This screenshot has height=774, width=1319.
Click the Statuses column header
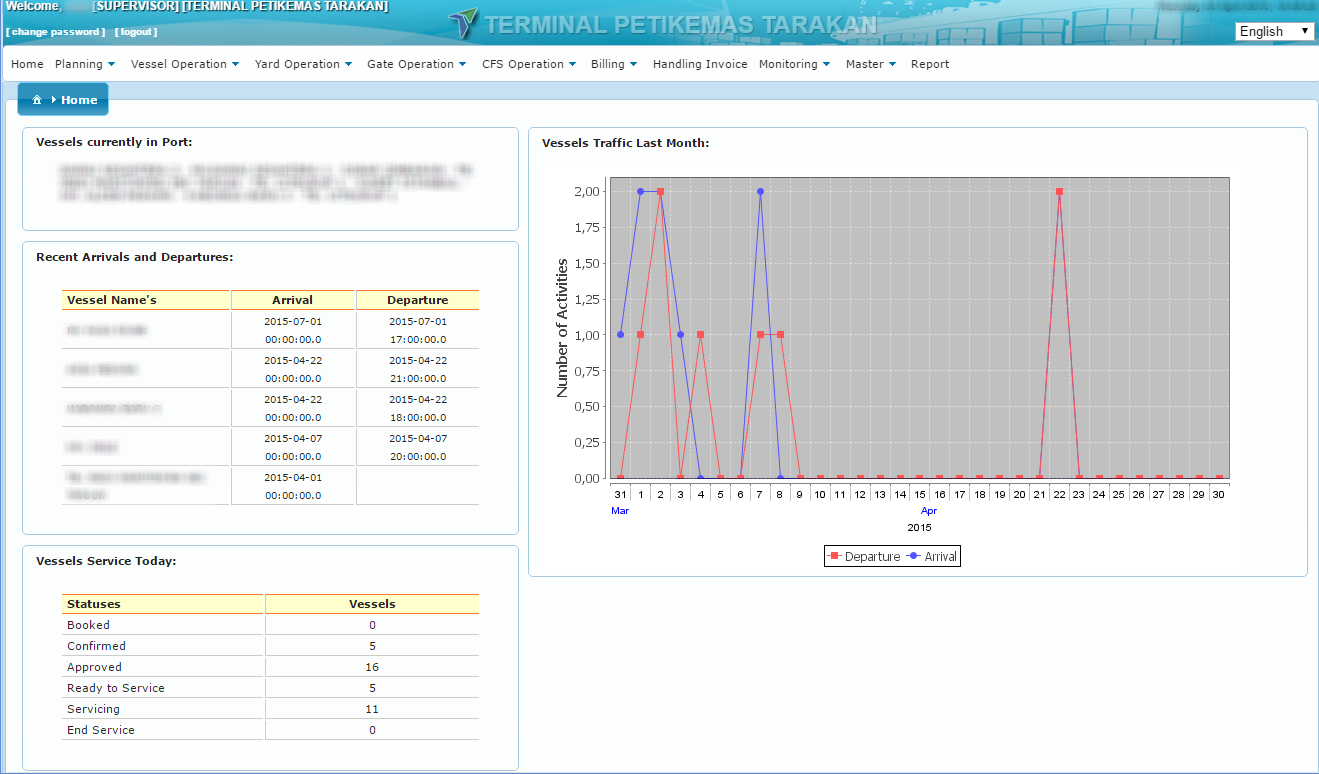(163, 604)
